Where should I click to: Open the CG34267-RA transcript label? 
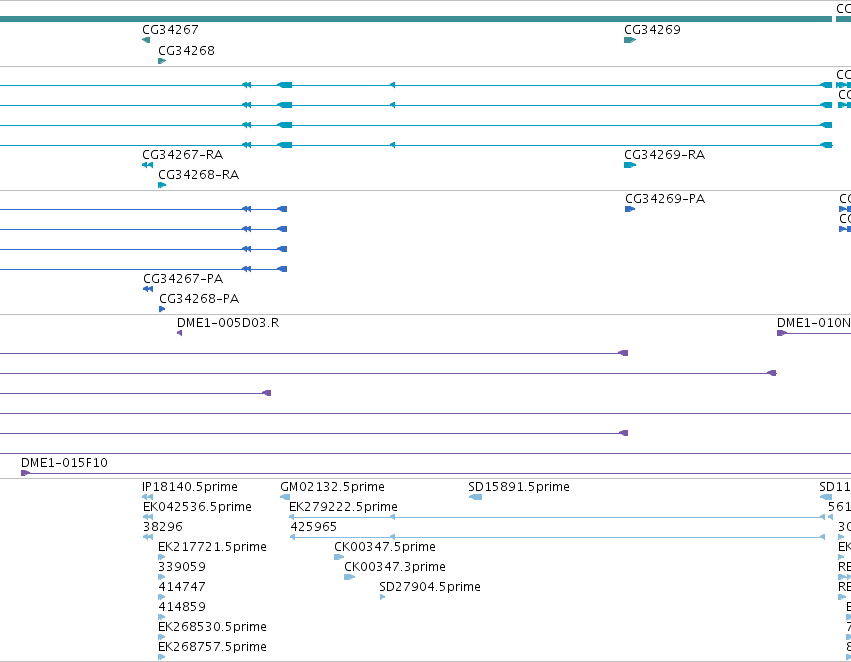coord(182,155)
